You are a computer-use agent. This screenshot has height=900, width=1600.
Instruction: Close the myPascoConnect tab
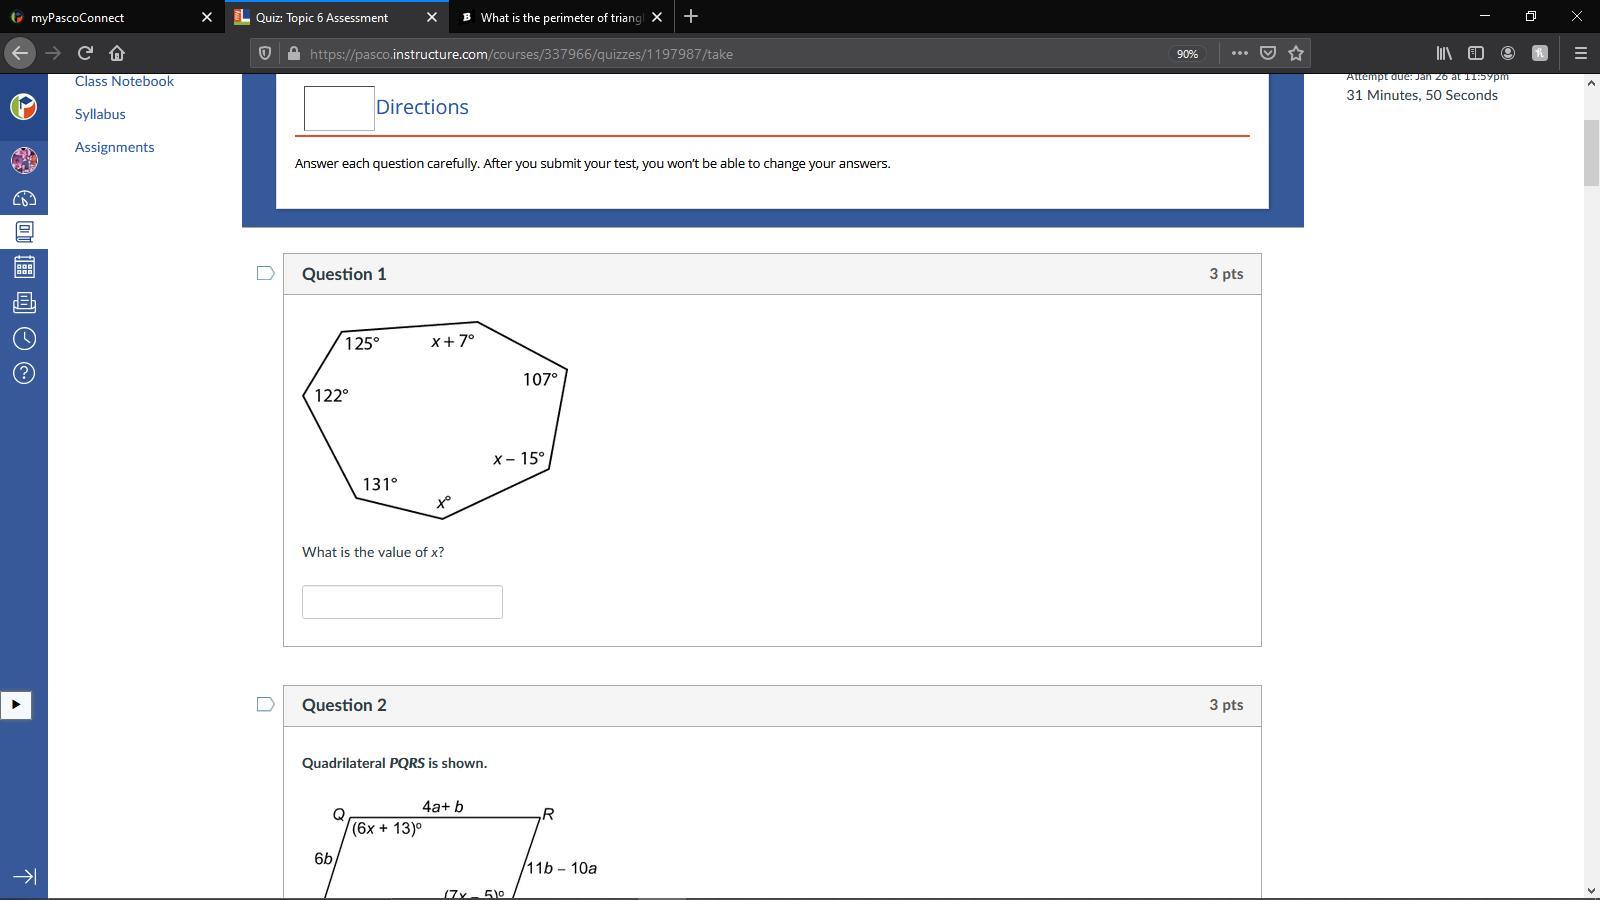[207, 17]
